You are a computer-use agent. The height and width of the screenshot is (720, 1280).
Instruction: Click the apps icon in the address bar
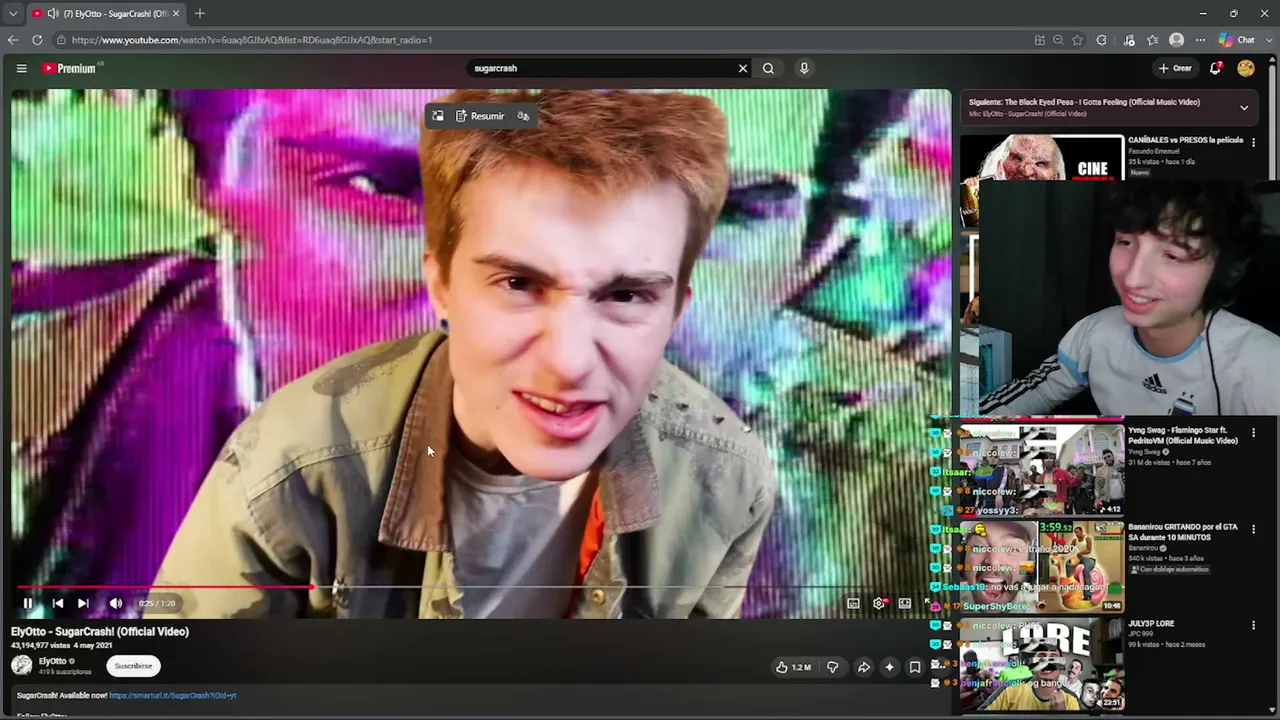[x=1040, y=40]
